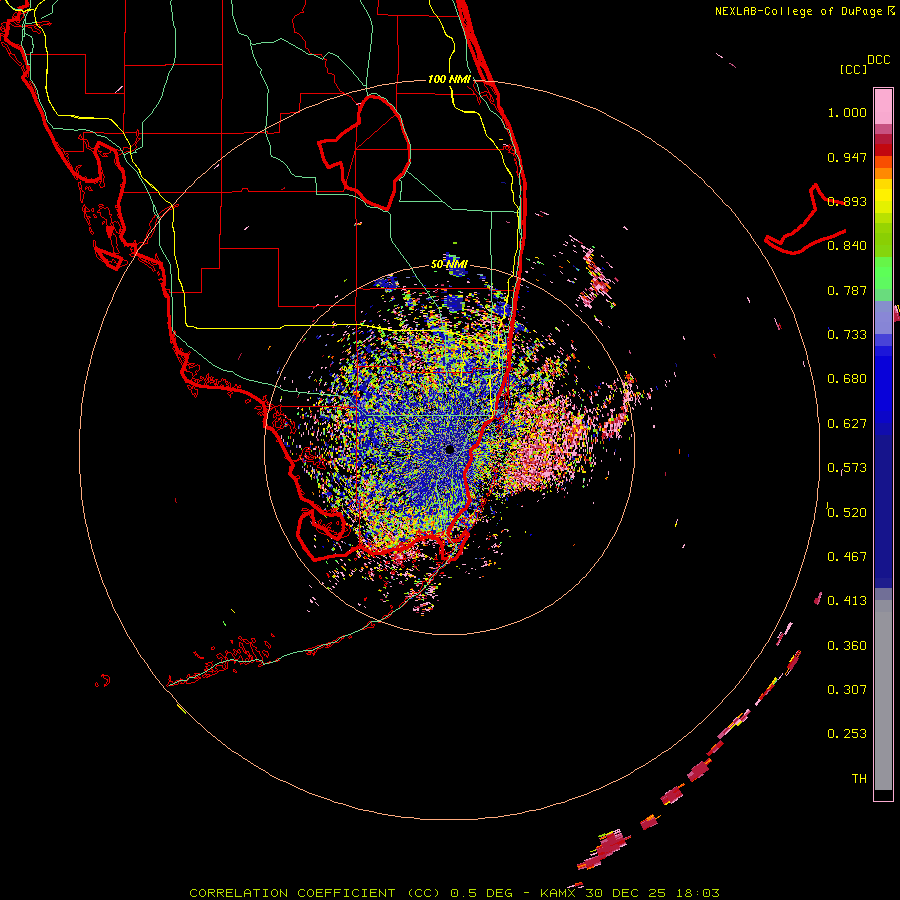Click the 0.840 scale value
Viewport: 900px width, 900px height.
(x=847, y=246)
